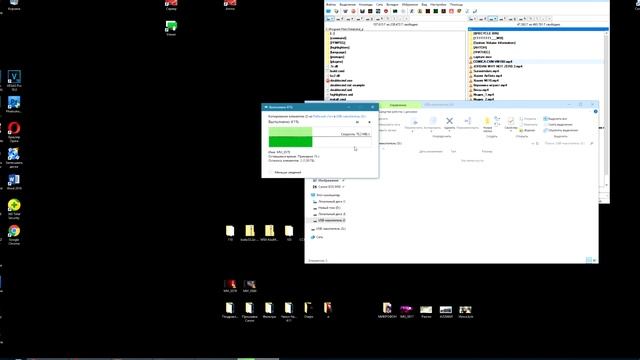Click 'Обратить выделение' in Explorer ribbon
The width and height of the screenshot is (640, 360).
tap(561, 130)
